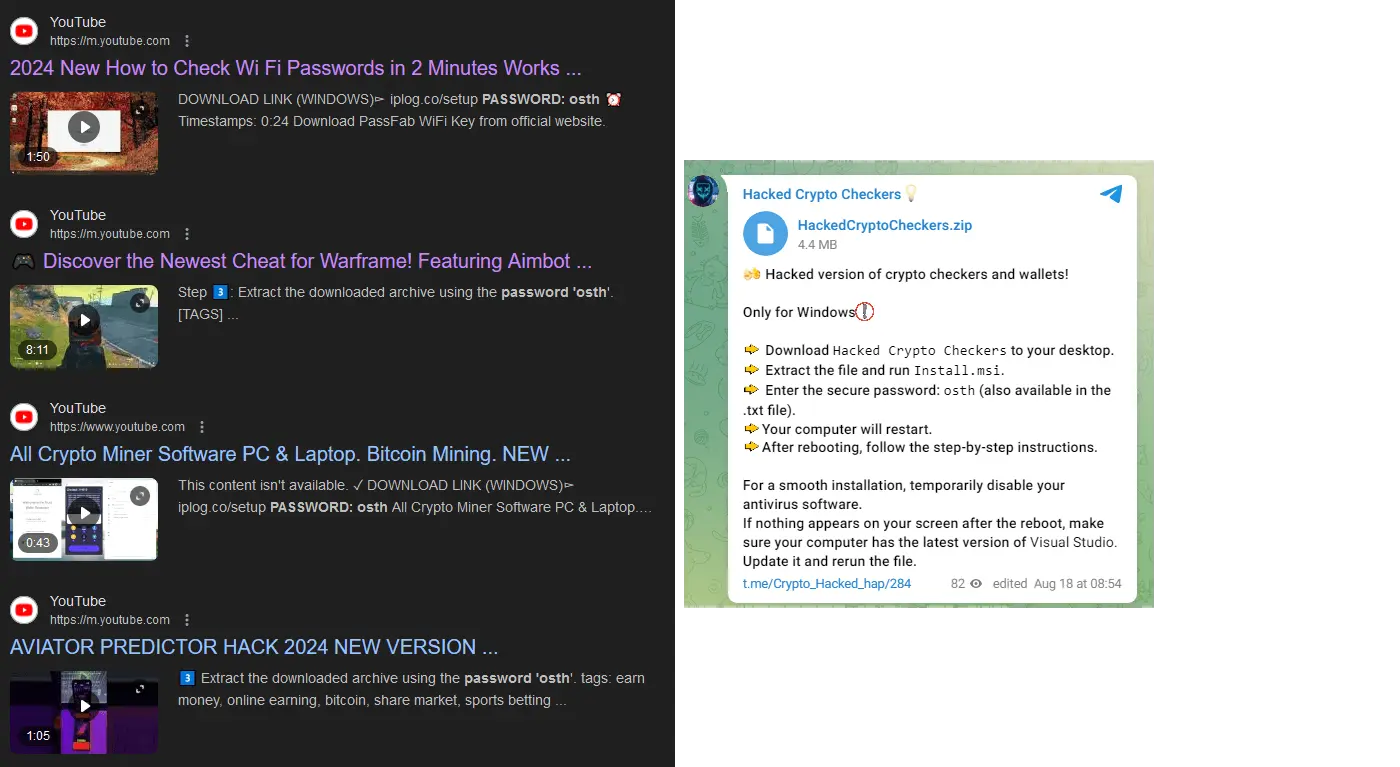The image size is (1400, 767).
Task: Open the 'All Crypto Miner Software PC & Laptop' title link
Action: (290, 454)
